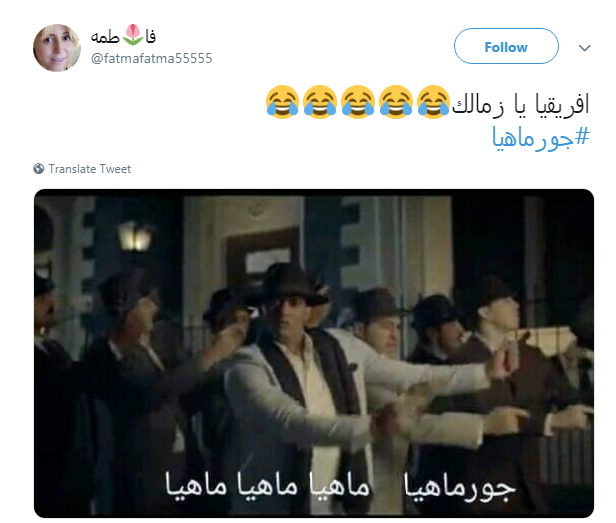Click the tweet text افريقيا يا زمالك
Viewport: 616px width, 523px height.
(521, 105)
